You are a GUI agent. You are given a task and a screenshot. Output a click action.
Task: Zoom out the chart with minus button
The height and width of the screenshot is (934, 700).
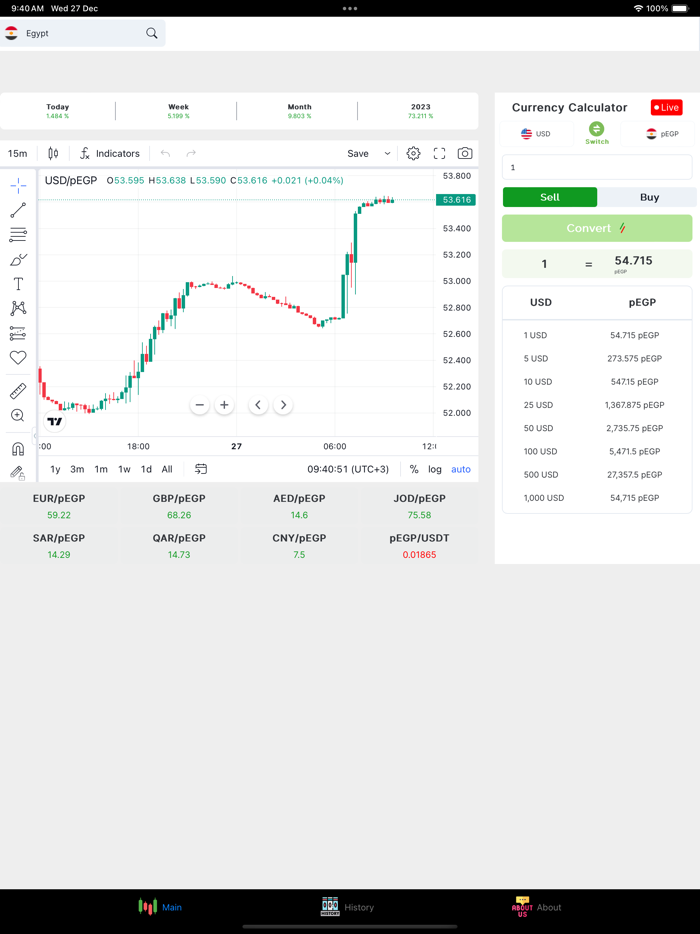[200, 405]
